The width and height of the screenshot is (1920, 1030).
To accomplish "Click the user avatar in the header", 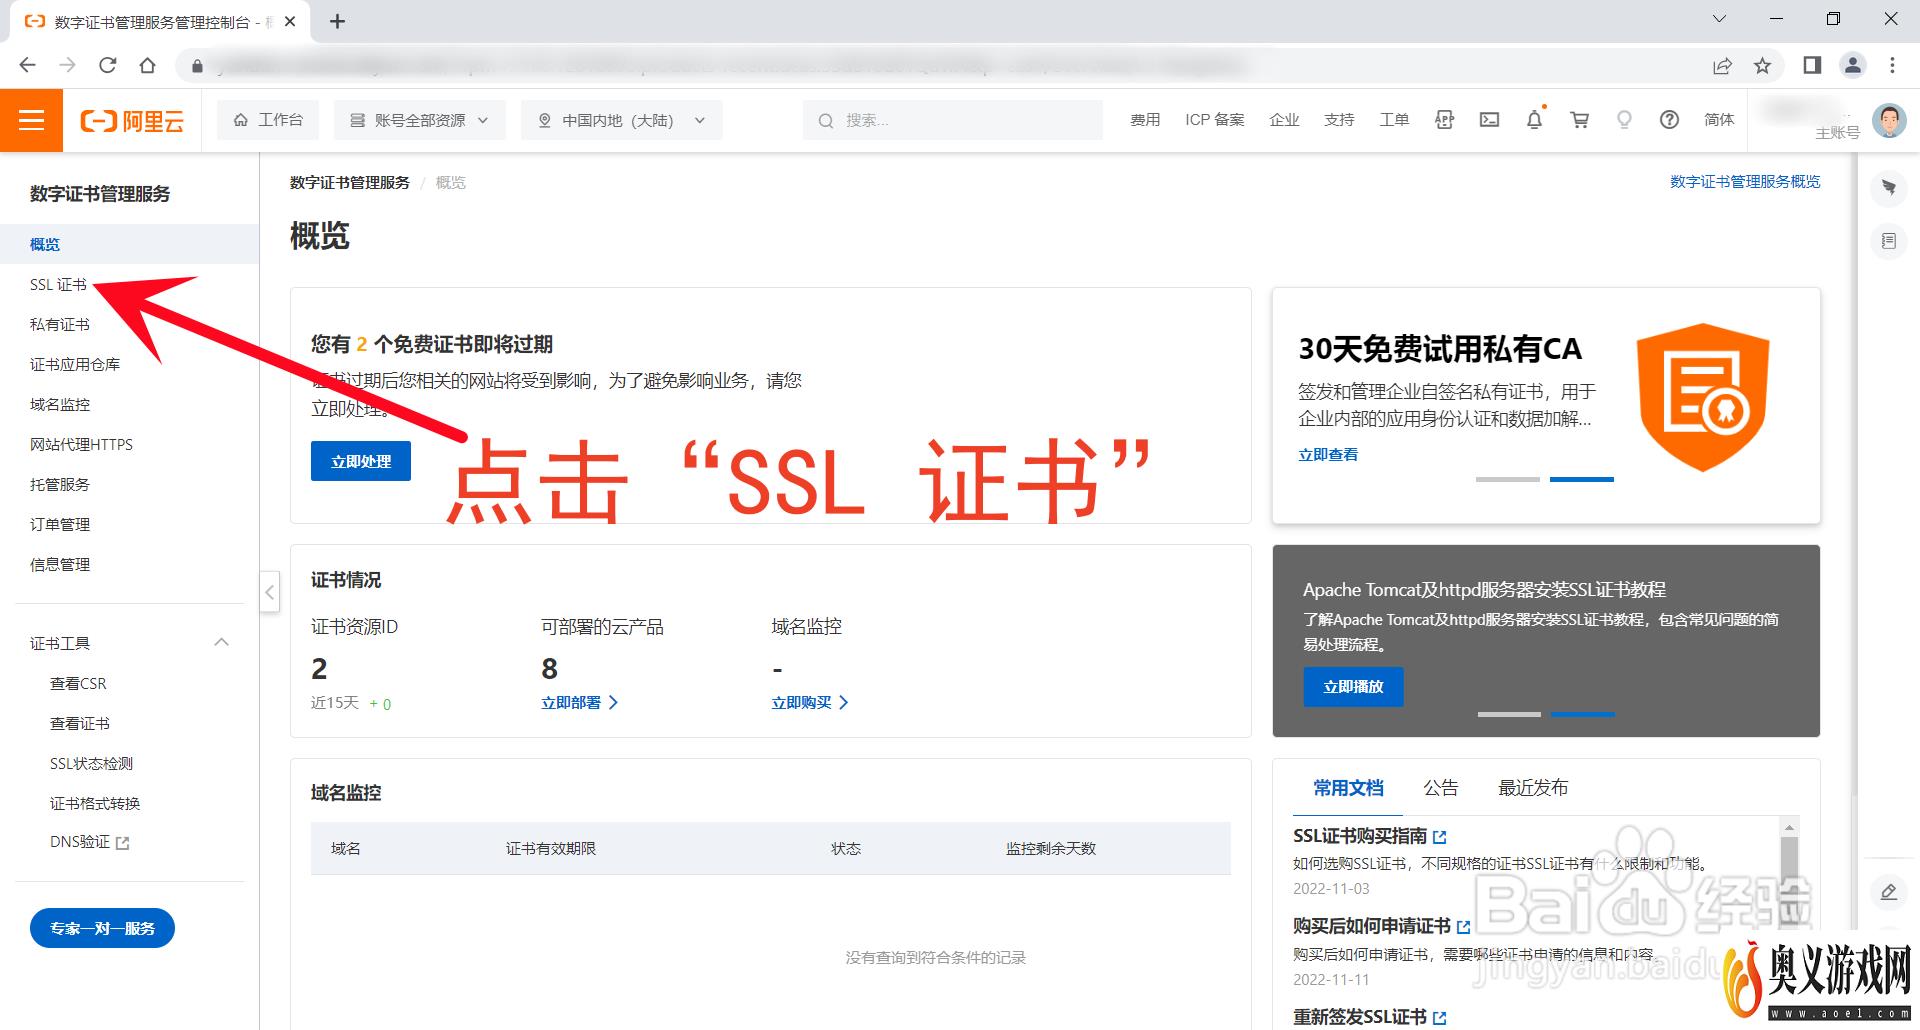I will [1889, 120].
